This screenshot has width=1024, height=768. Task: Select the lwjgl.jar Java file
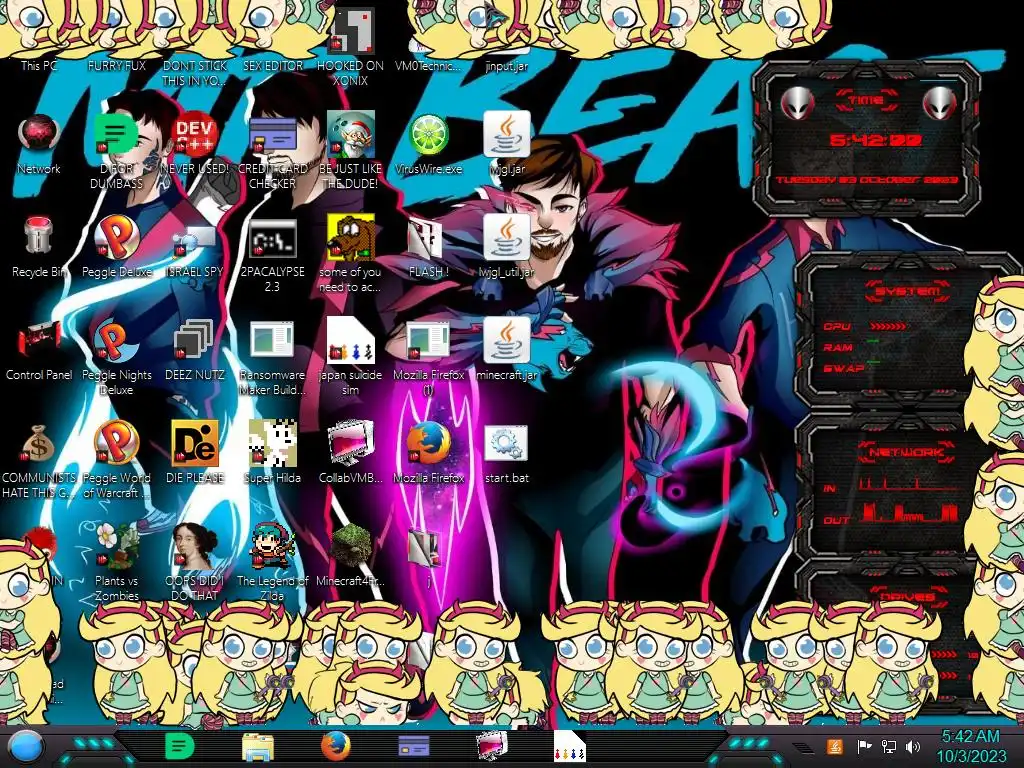[507, 135]
